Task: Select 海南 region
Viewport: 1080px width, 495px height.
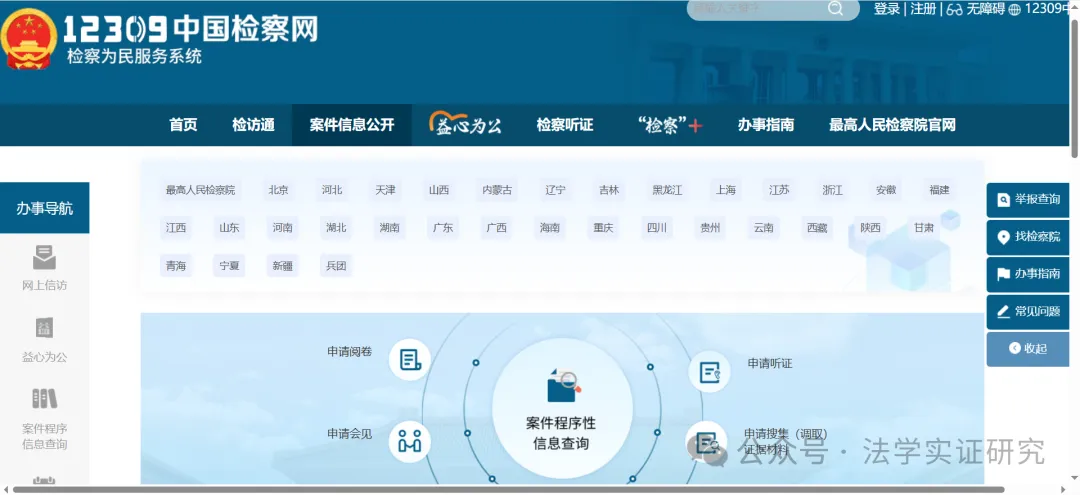Action: tap(550, 228)
